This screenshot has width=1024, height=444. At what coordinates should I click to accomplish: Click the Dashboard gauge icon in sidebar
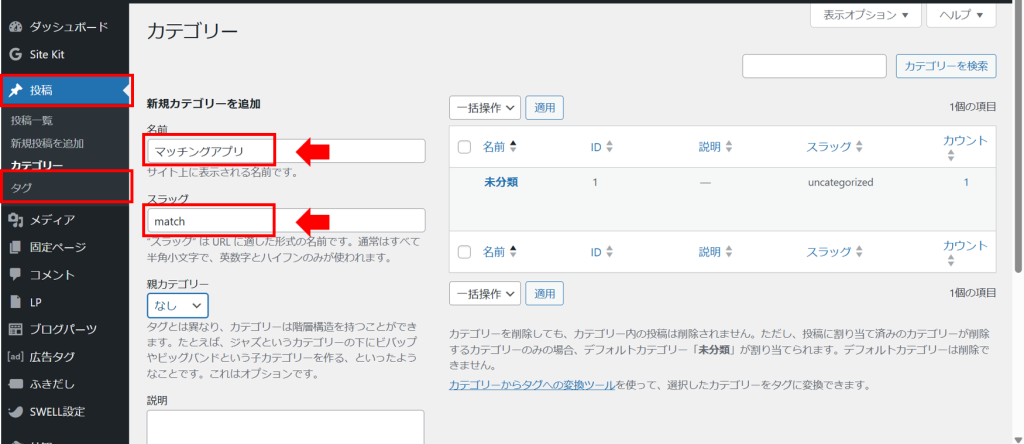pyautogui.click(x=15, y=25)
